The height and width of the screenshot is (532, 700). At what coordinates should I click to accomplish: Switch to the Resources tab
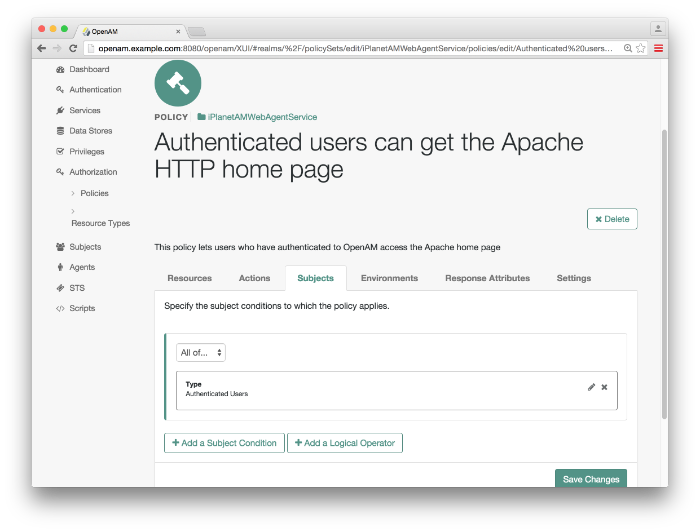[190, 278]
